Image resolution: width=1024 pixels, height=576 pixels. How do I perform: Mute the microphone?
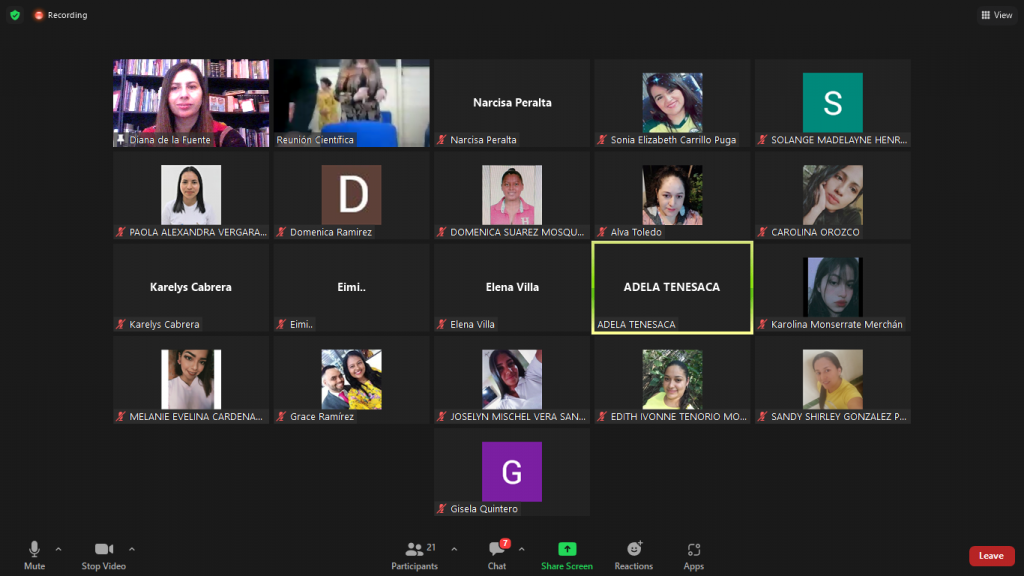(x=34, y=554)
